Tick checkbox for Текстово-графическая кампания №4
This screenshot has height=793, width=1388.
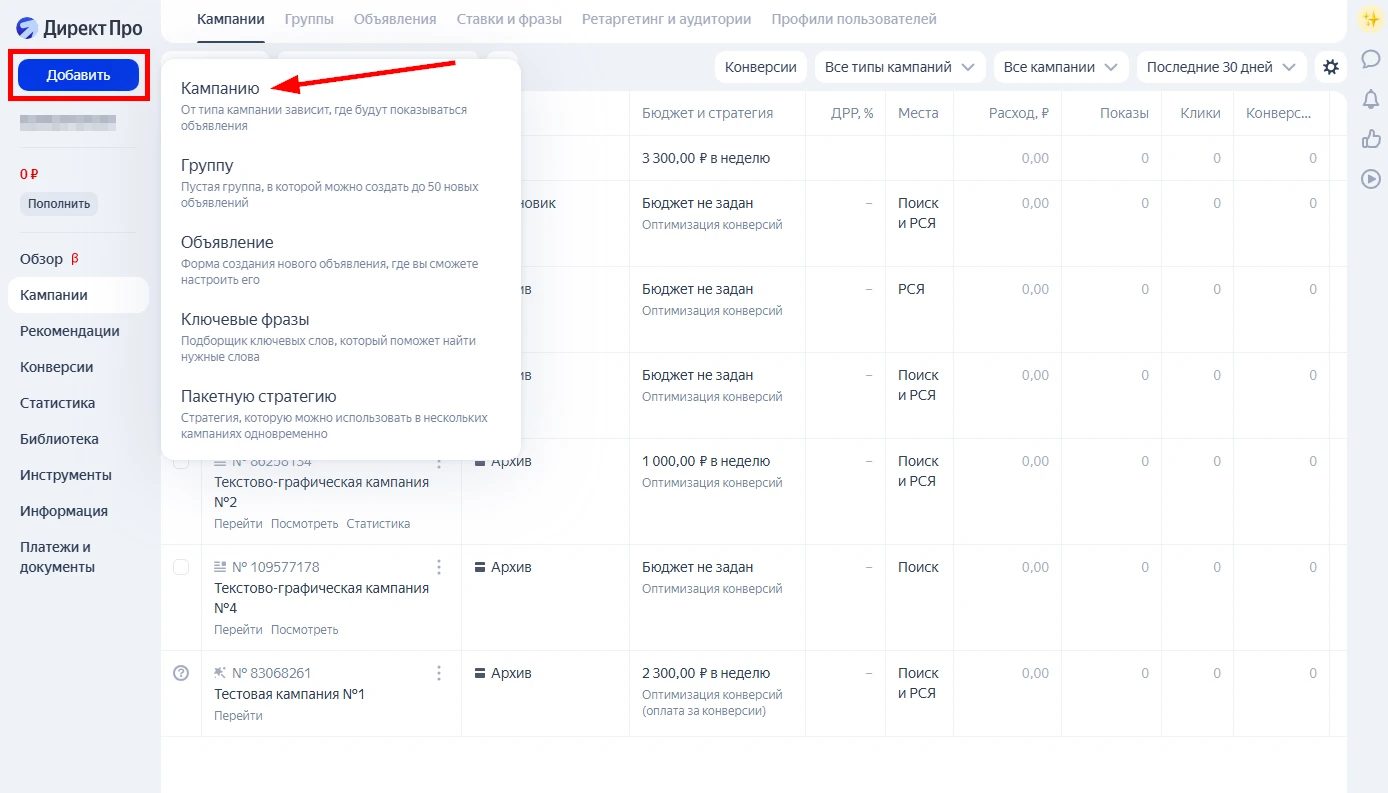tap(181, 567)
